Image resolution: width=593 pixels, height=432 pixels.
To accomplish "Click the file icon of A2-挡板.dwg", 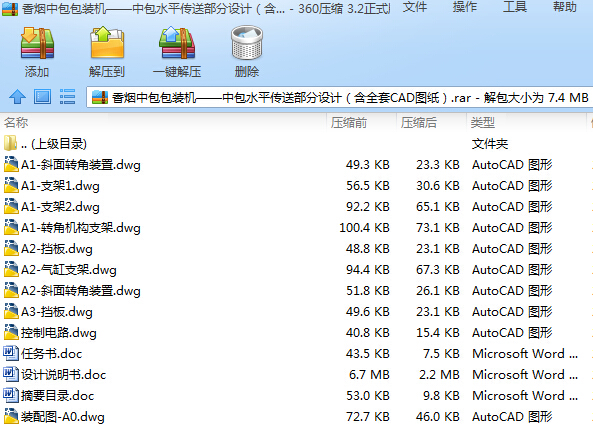I will (11, 248).
